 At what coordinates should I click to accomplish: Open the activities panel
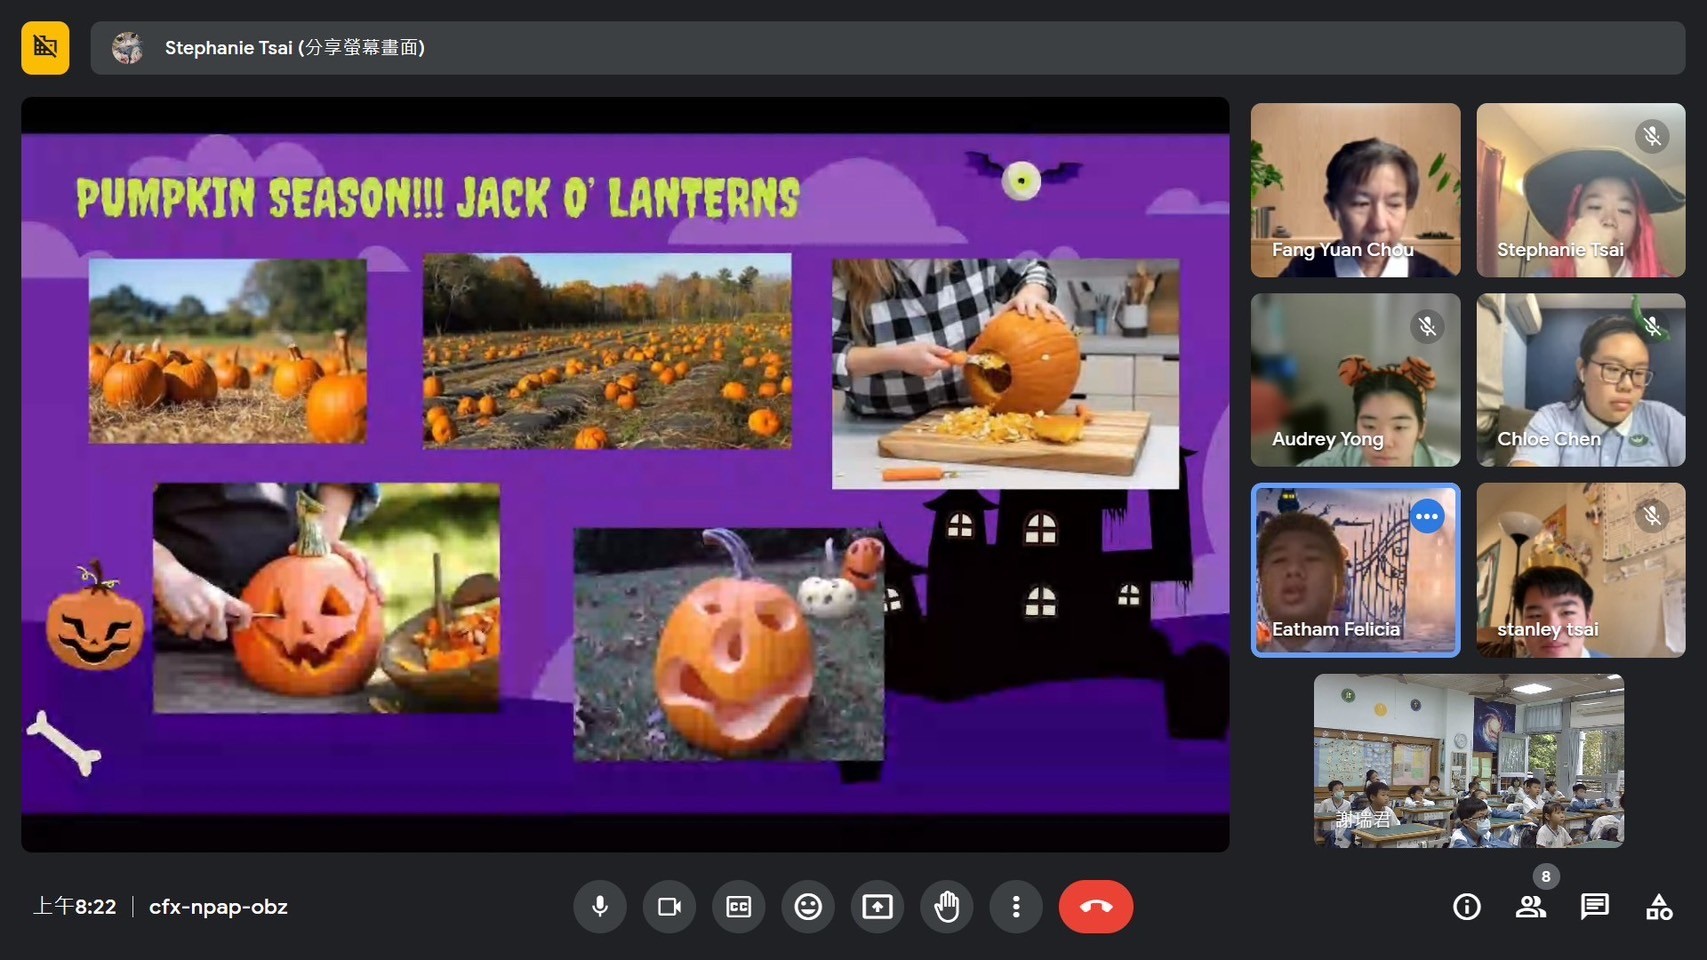1658,906
